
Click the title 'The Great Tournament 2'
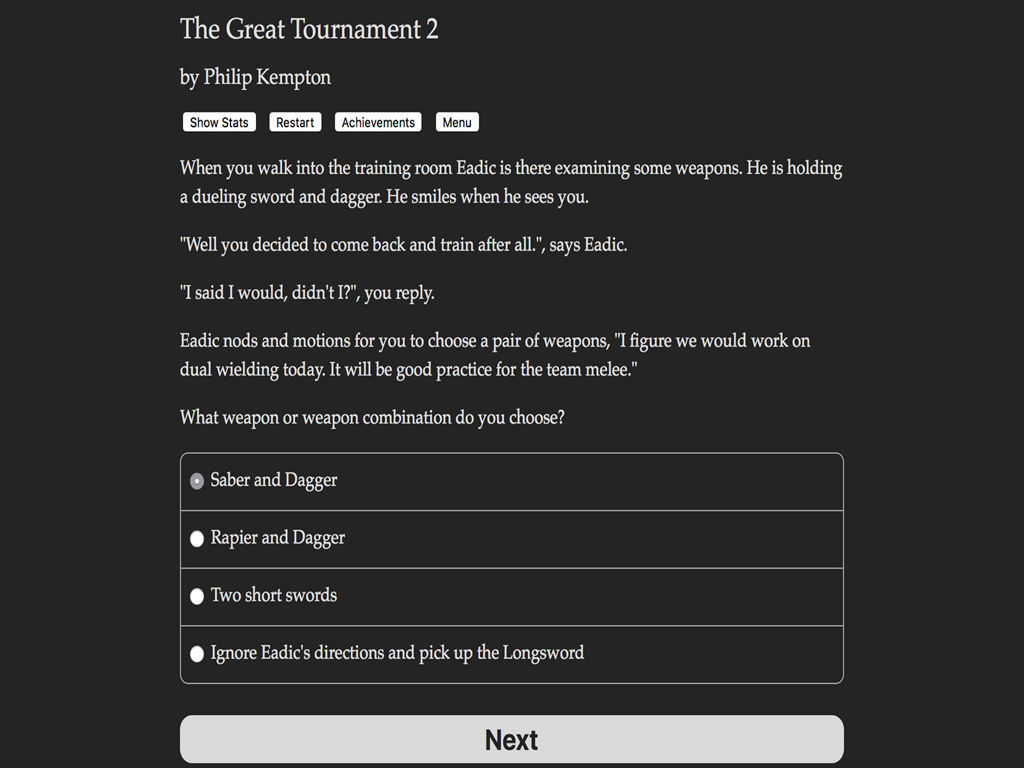[309, 29]
